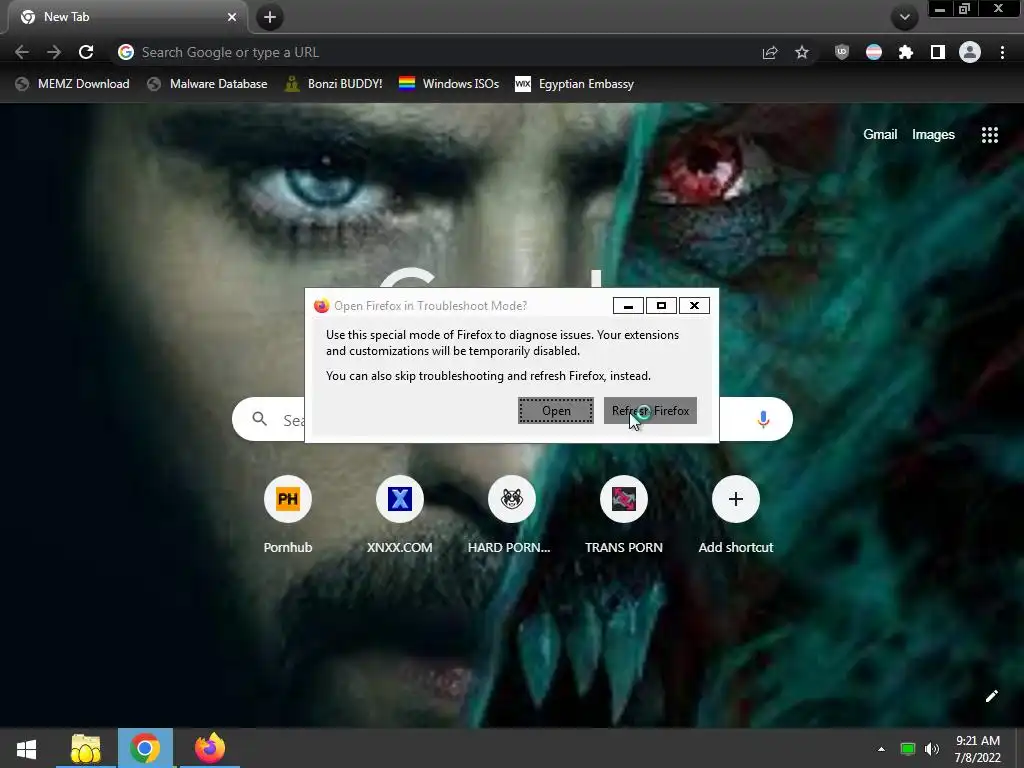Viewport: 1024px width, 768px height.
Task: Click Open in the Firefox Troubleshoot dialog
Action: [x=556, y=411]
